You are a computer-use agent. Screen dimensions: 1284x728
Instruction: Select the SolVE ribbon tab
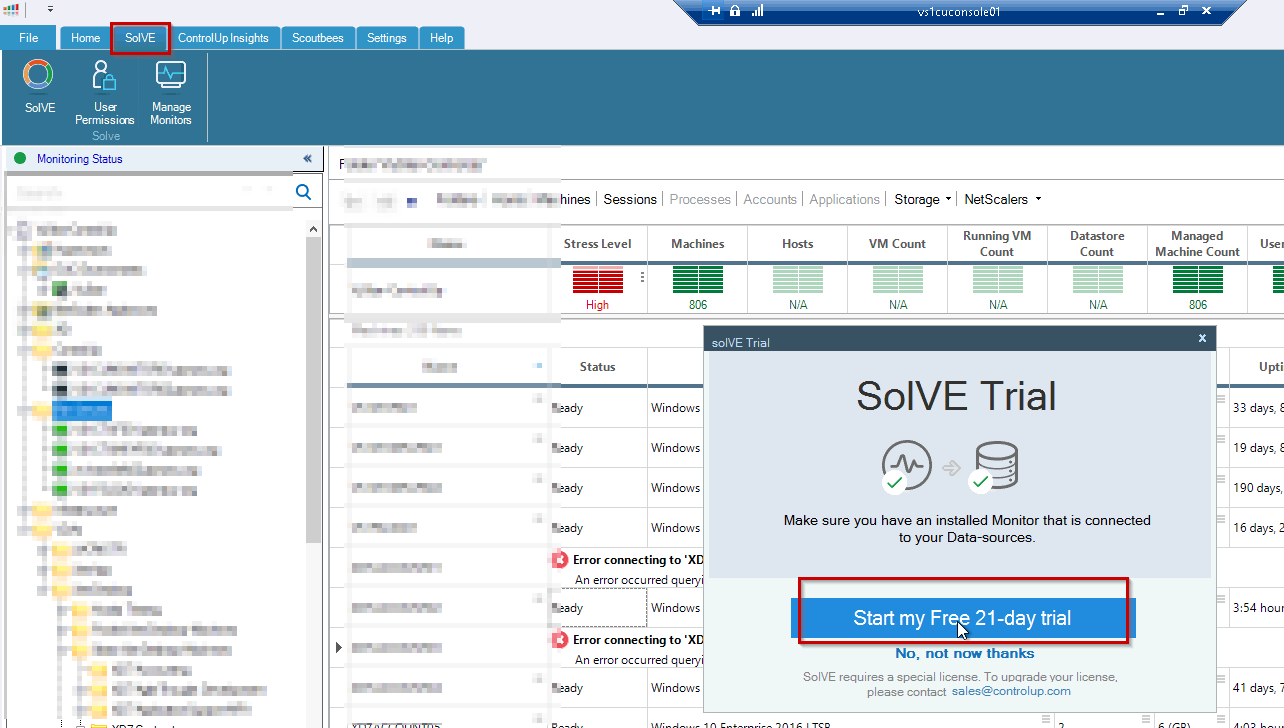140,38
